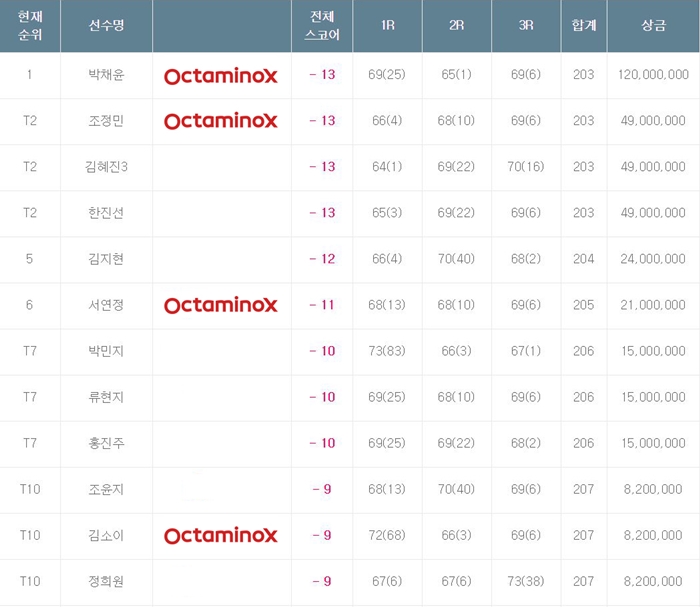700x607 pixels.
Task: Select player name 김지현
Action: (106, 259)
